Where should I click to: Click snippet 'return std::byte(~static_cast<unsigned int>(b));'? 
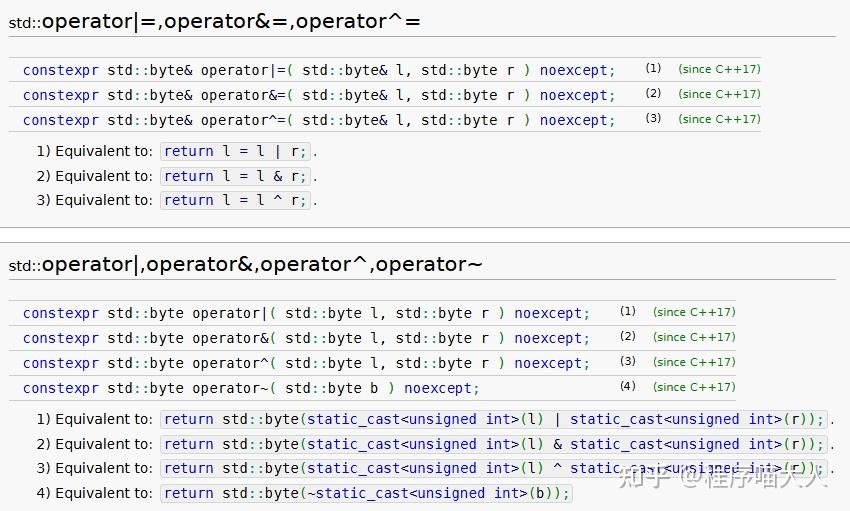click(x=366, y=494)
